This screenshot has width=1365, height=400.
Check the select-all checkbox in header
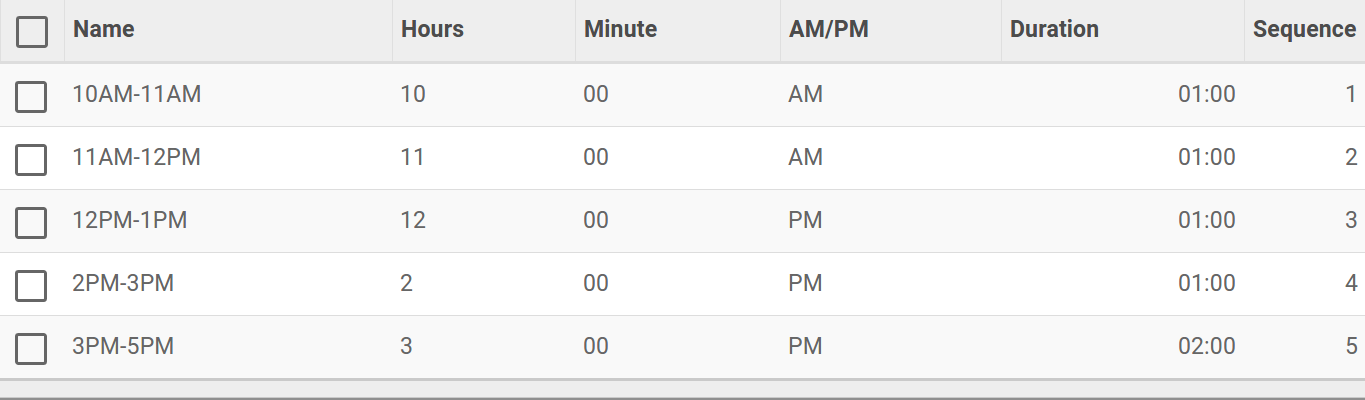pos(32,32)
